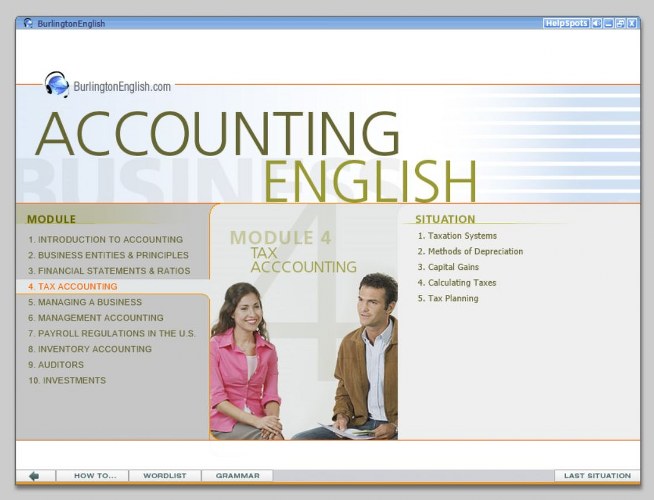Minimize the BurlingtonEnglish window
This screenshot has width=654, height=500.
609,23
